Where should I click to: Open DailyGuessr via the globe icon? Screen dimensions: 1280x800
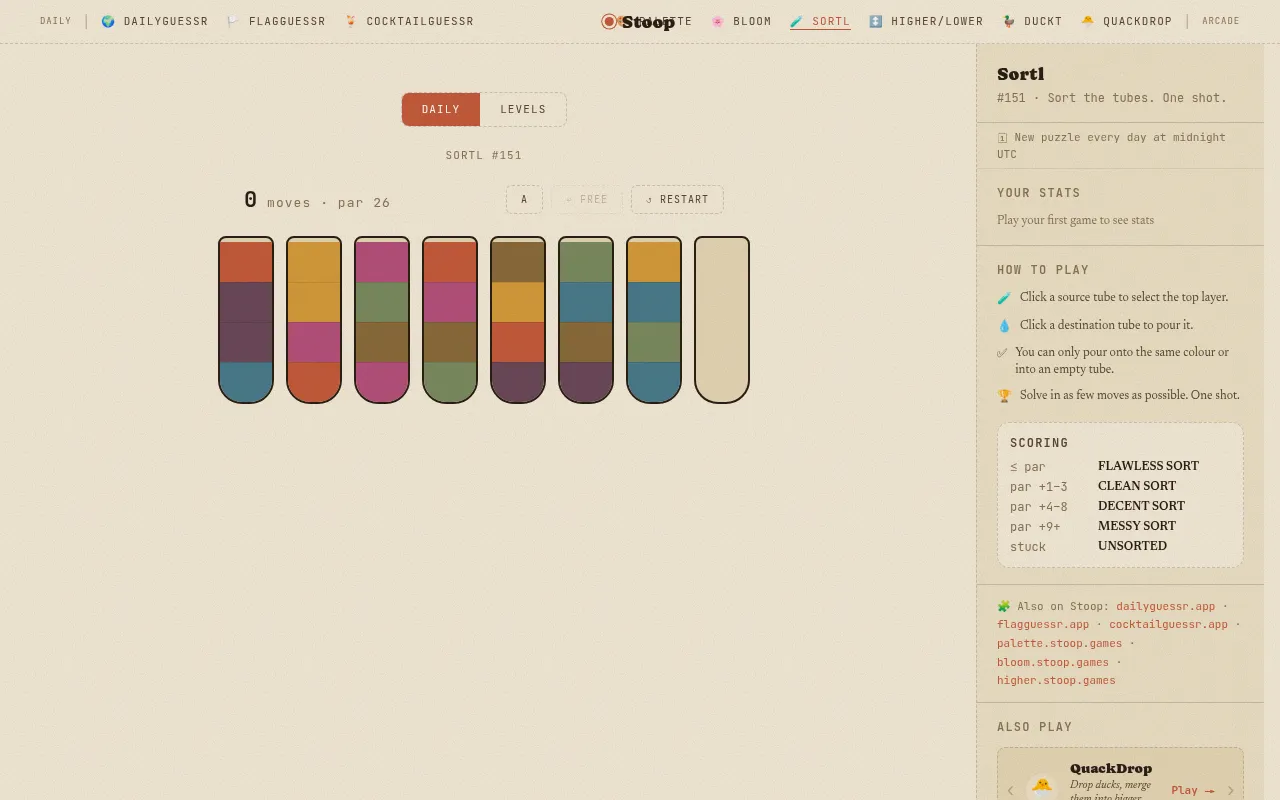pos(108,21)
